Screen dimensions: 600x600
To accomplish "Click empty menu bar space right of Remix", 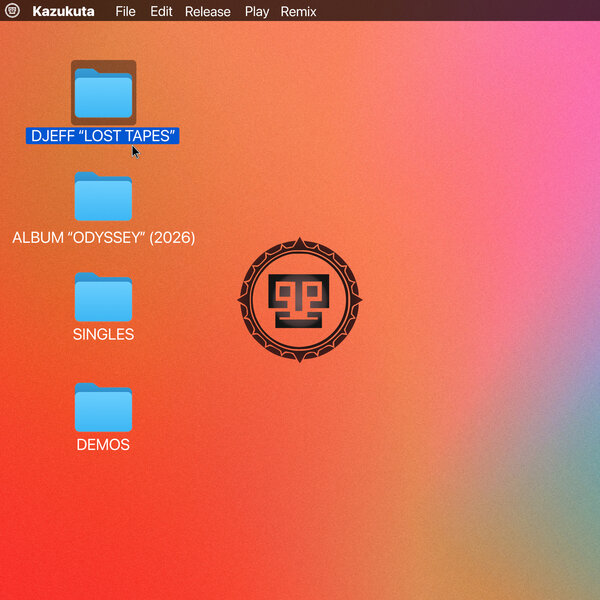I will coord(460,12).
